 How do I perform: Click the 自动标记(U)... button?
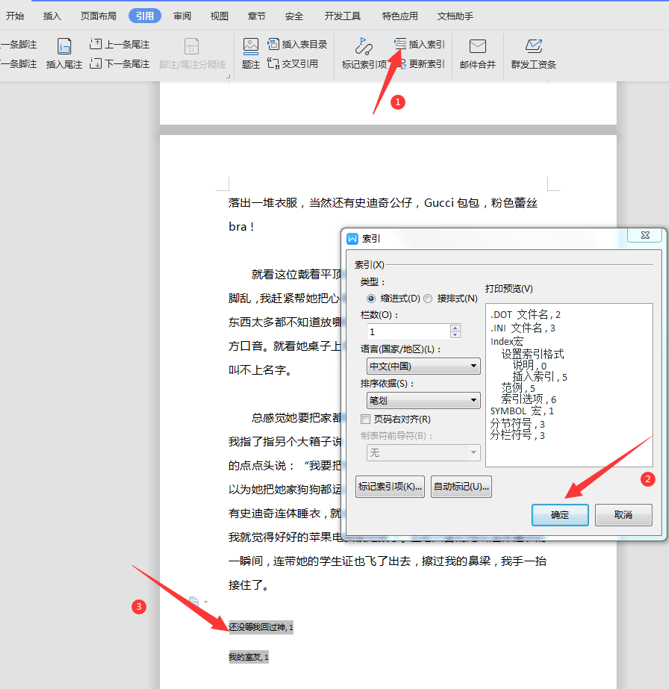pos(461,486)
